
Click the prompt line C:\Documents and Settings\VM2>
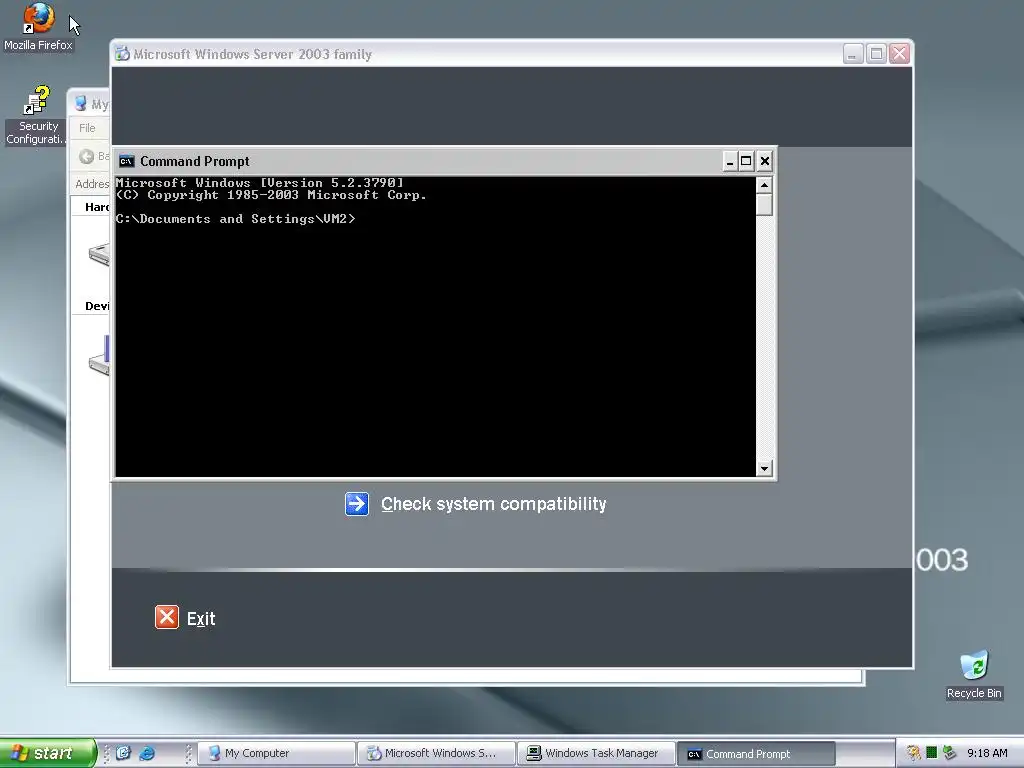(x=236, y=219)
